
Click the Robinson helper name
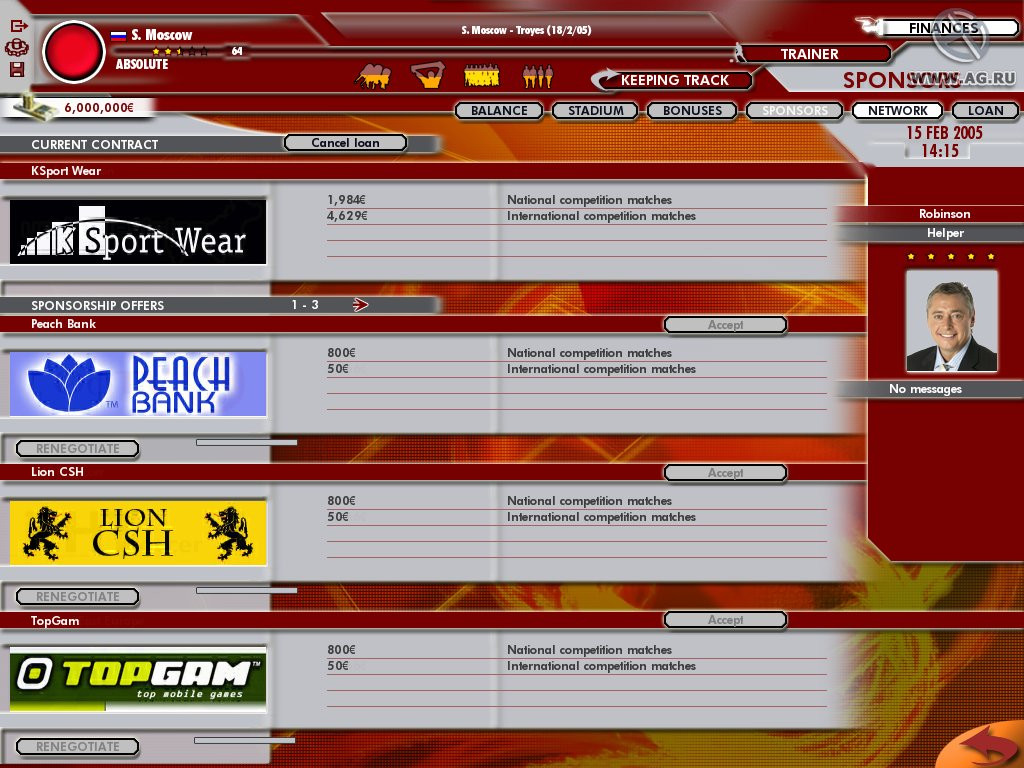944,214
